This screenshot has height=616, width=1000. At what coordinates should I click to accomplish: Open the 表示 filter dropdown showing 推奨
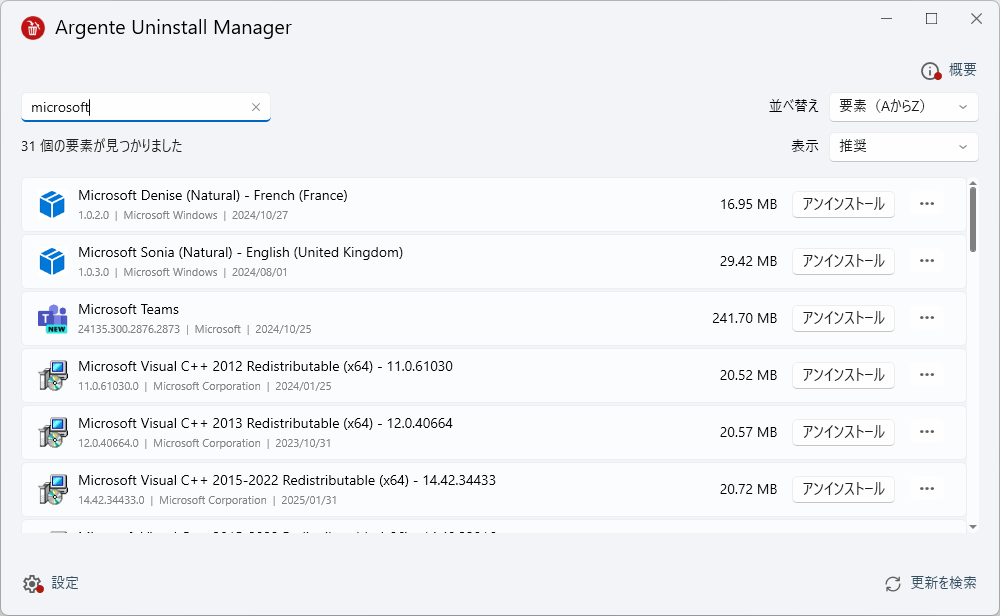click(x=904, y=147)
